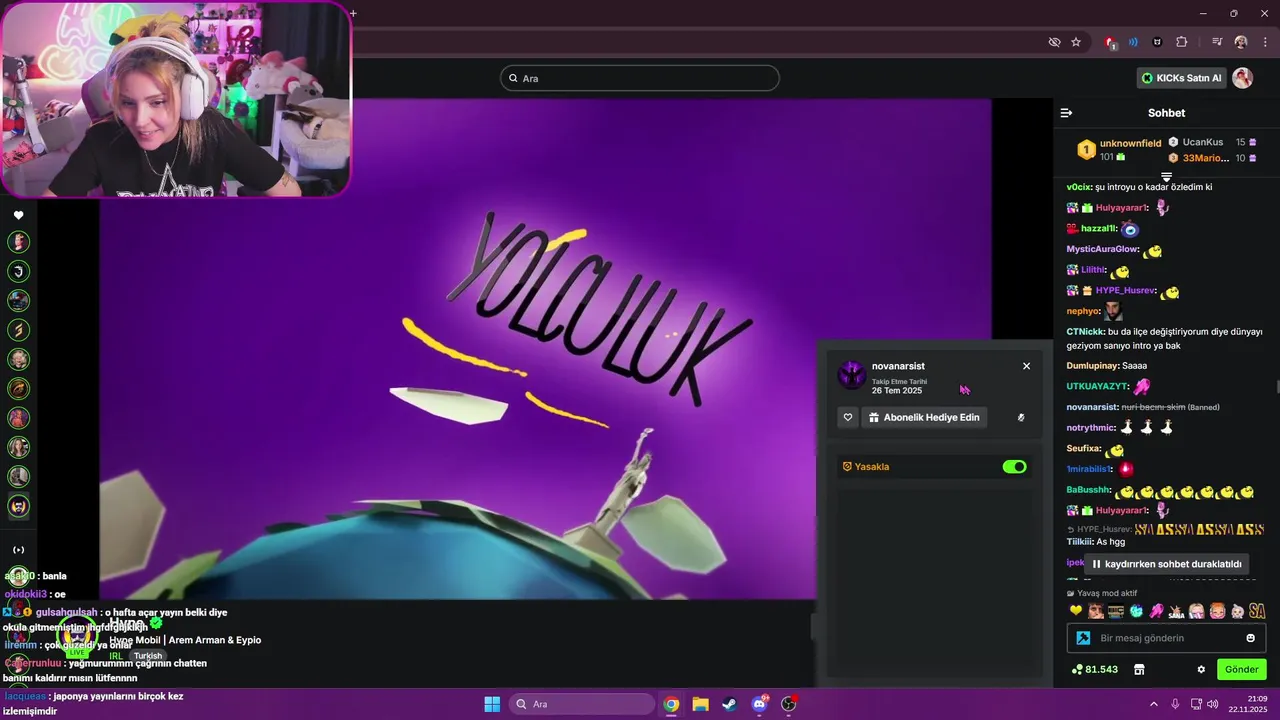Click username nephyo in chat
This screenshot has height=720, width=1280.
point(1083,311)
